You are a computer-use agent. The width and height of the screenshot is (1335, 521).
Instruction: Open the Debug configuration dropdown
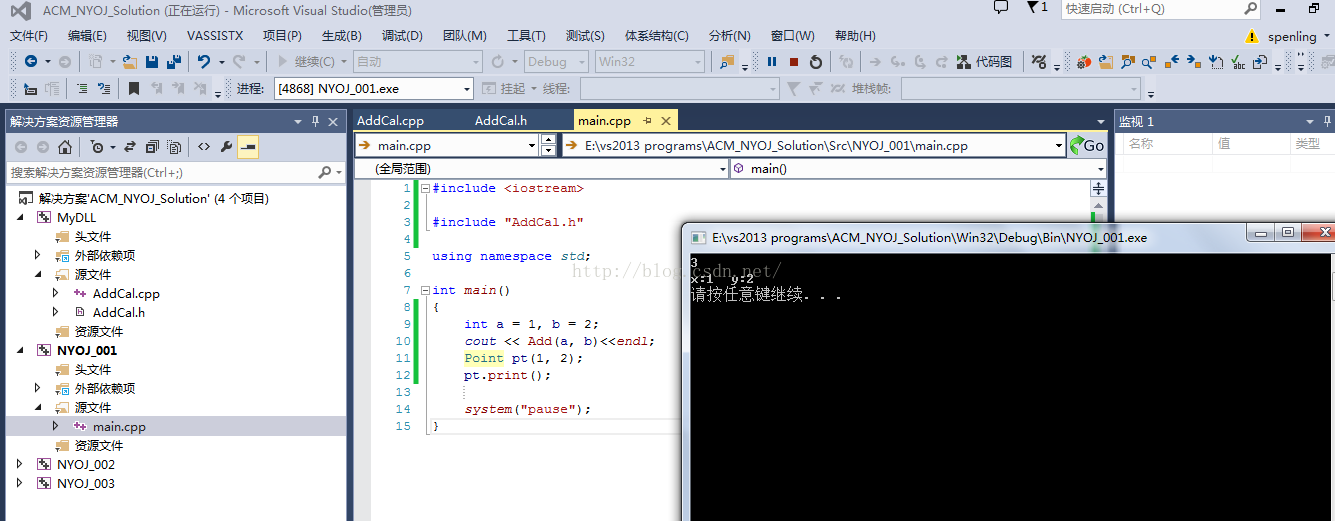556,62
